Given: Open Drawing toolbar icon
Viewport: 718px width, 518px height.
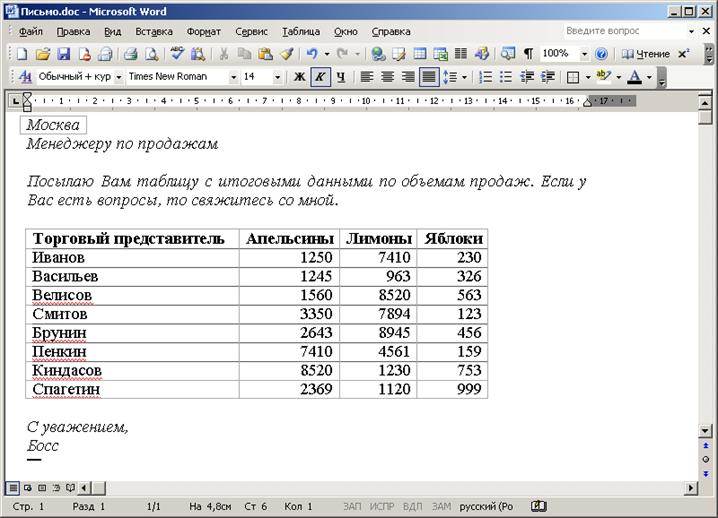Looking at the screenshot, I should pyautogui.click(x=481, y=54).
